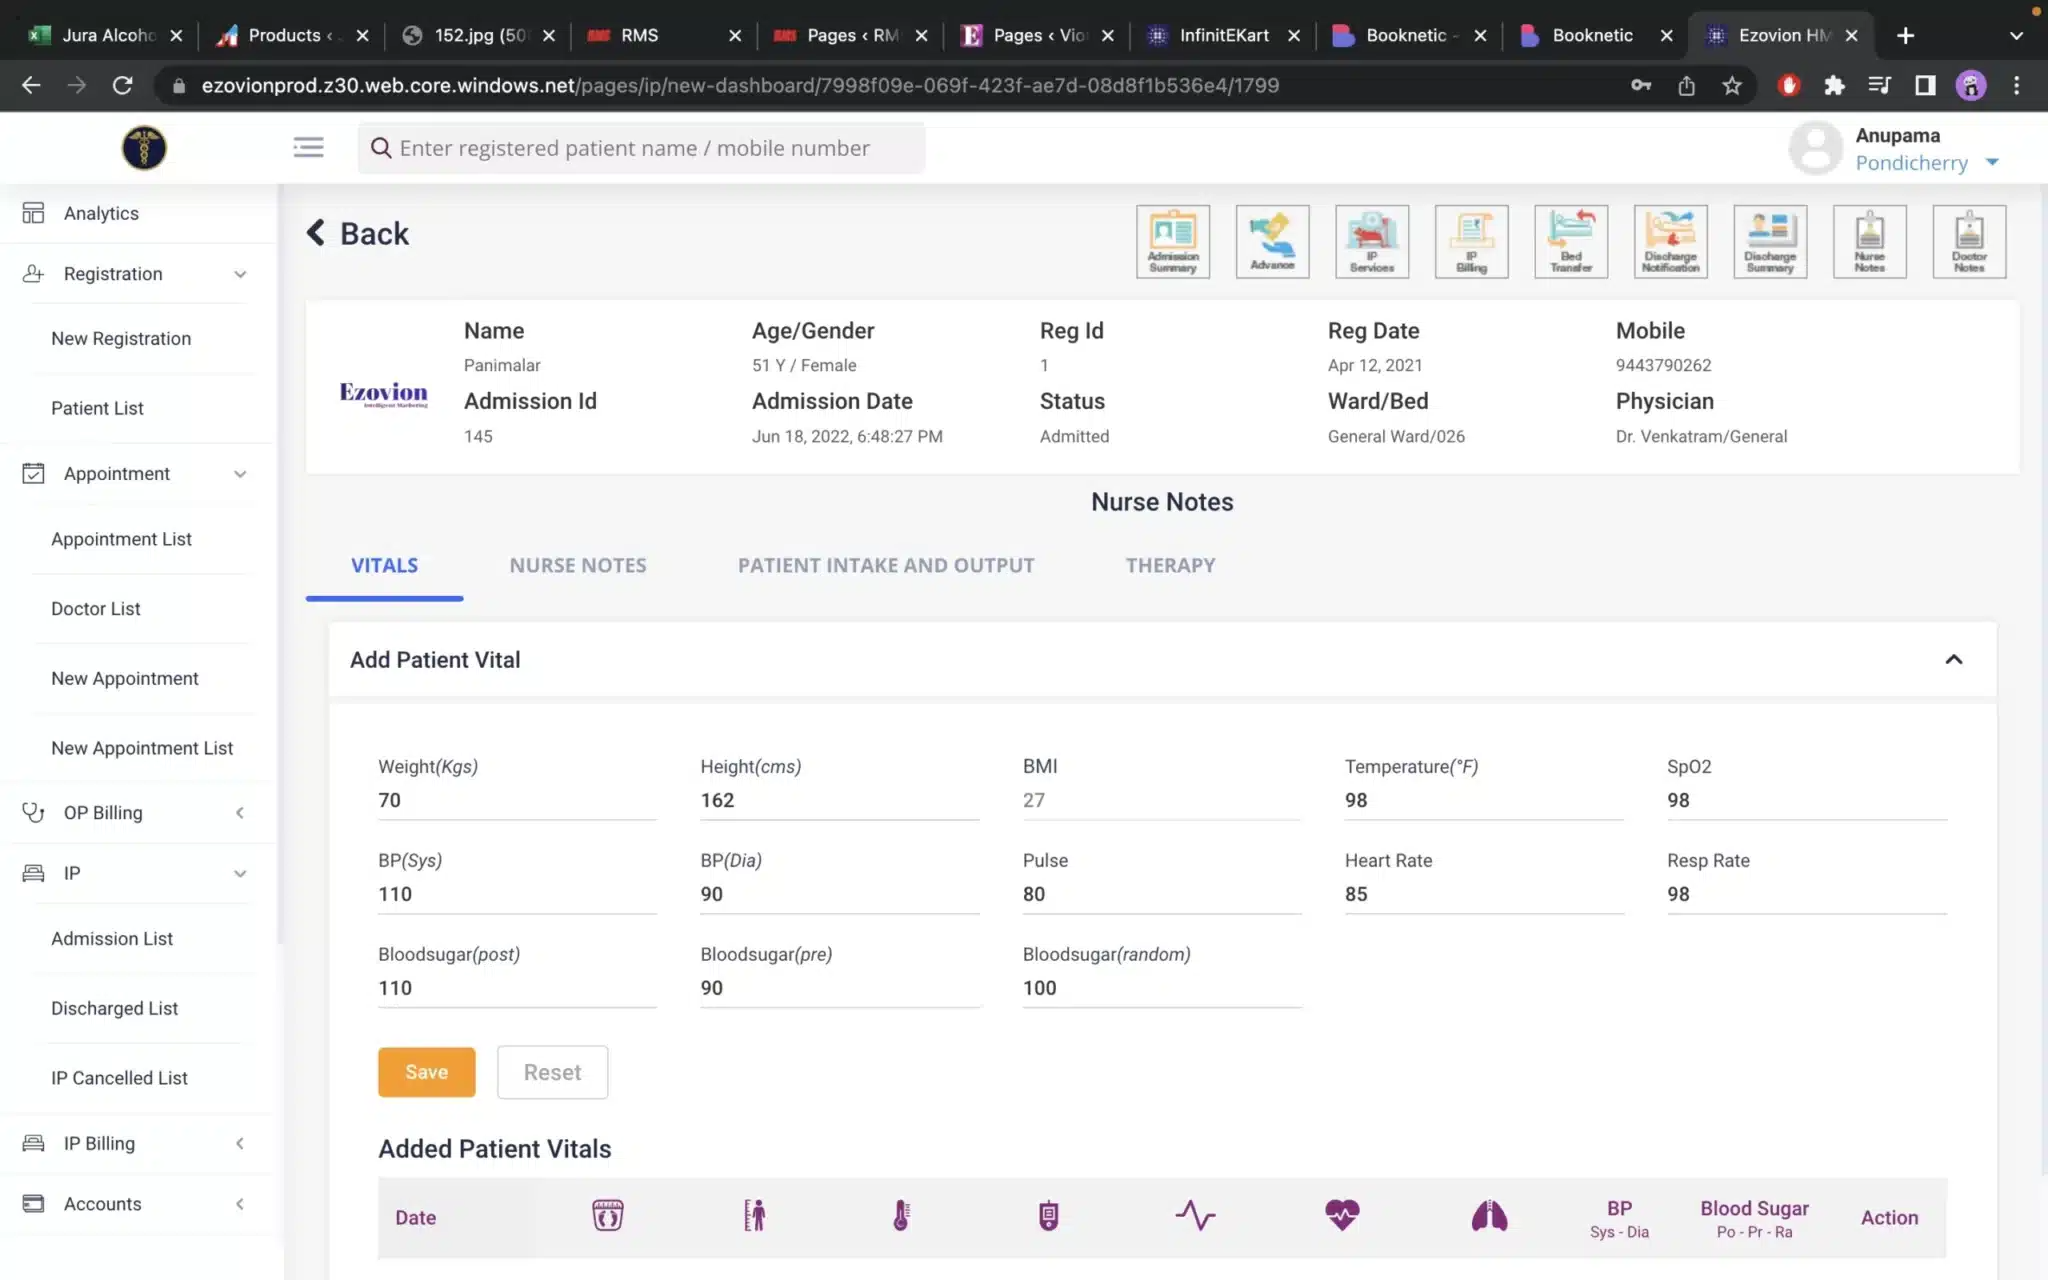The width and height of the screenshot is (2048, 1280).
Task: Click the Nurse Notes icon
Action: 1869,241
